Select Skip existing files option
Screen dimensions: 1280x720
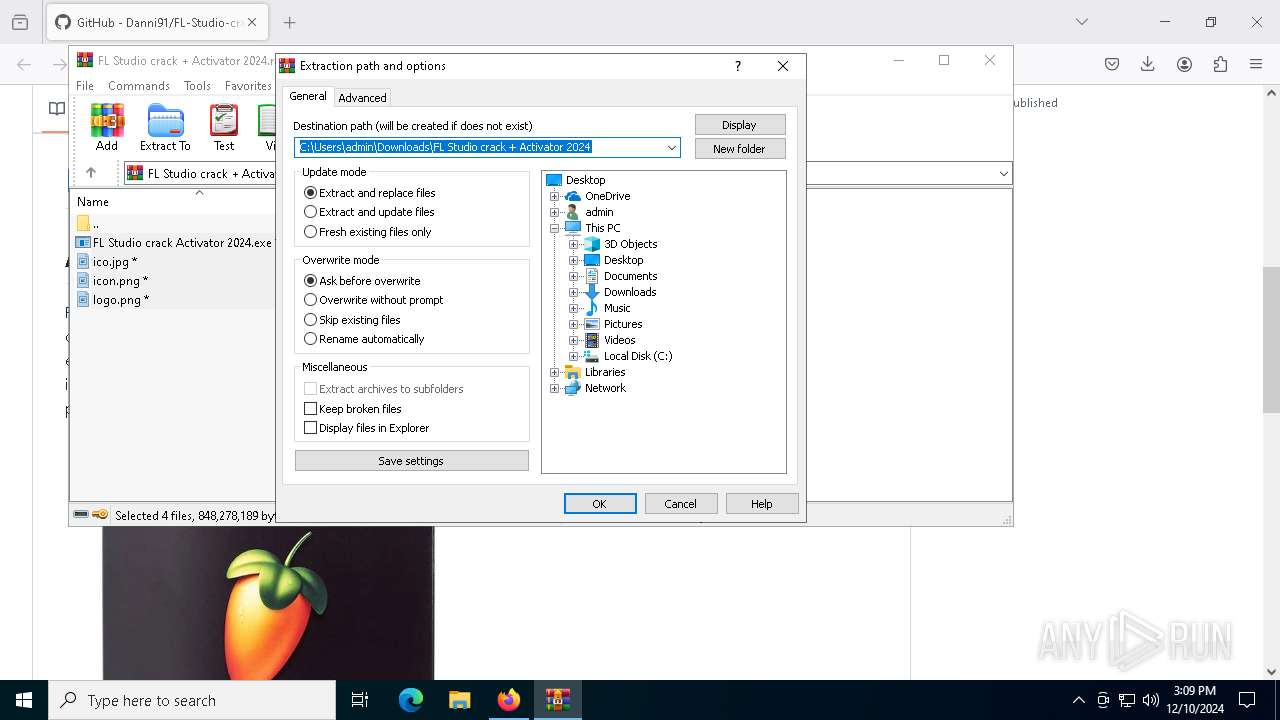tap(352, 320)
